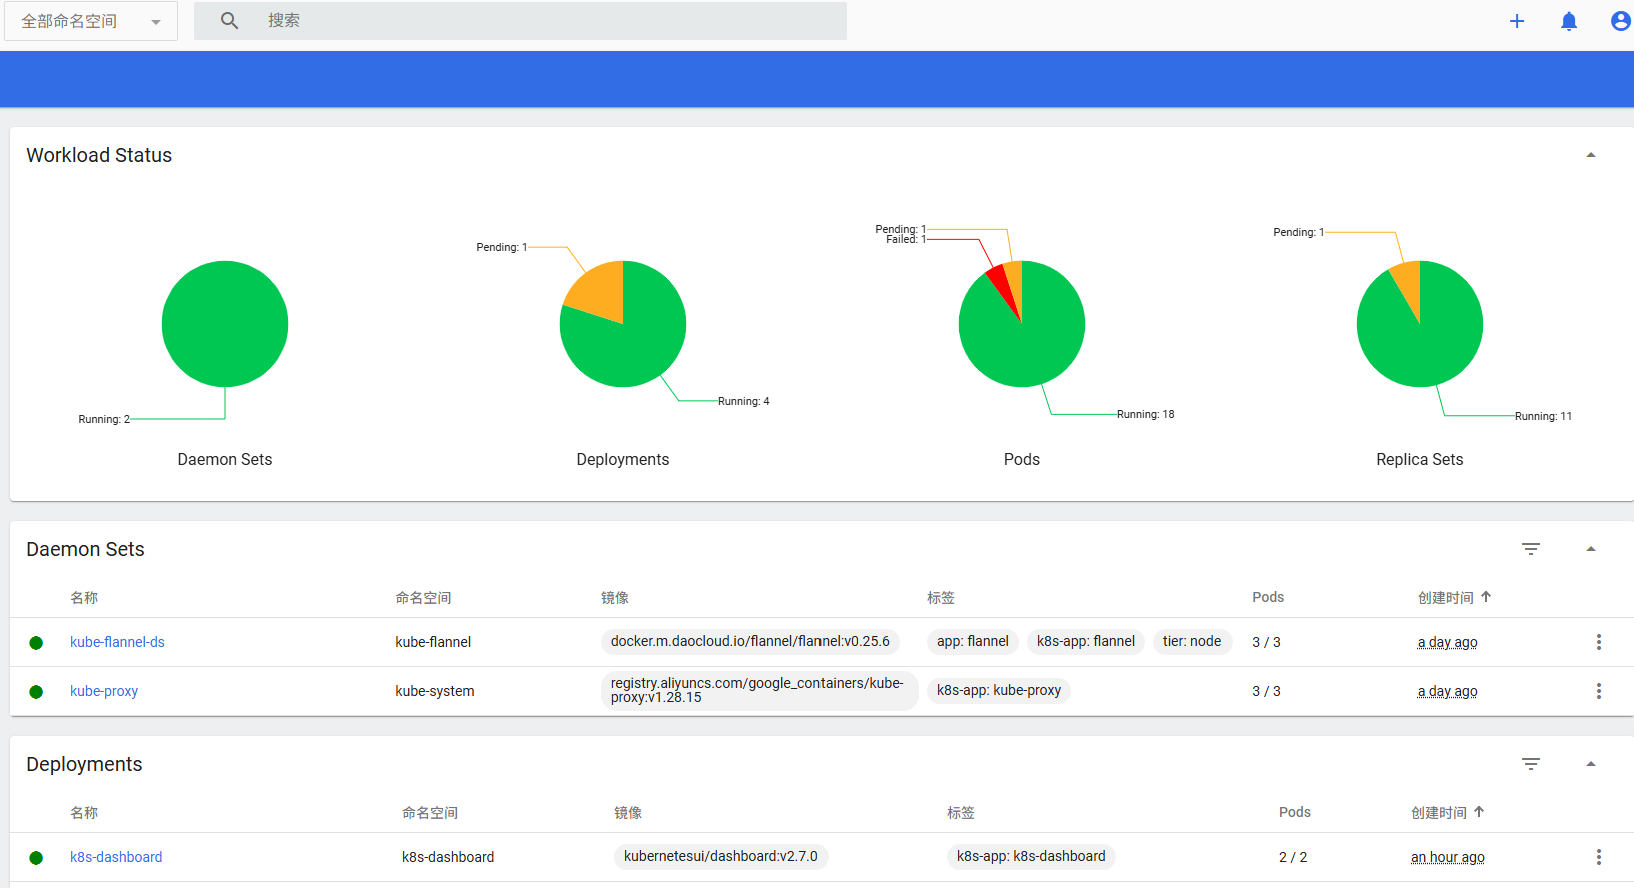Viewport: 1634px width, 888px height.
Task: Click sort arrow beside Daemon Sets 创建时间
Action: pyautogui.click(x=1486, y=597)
